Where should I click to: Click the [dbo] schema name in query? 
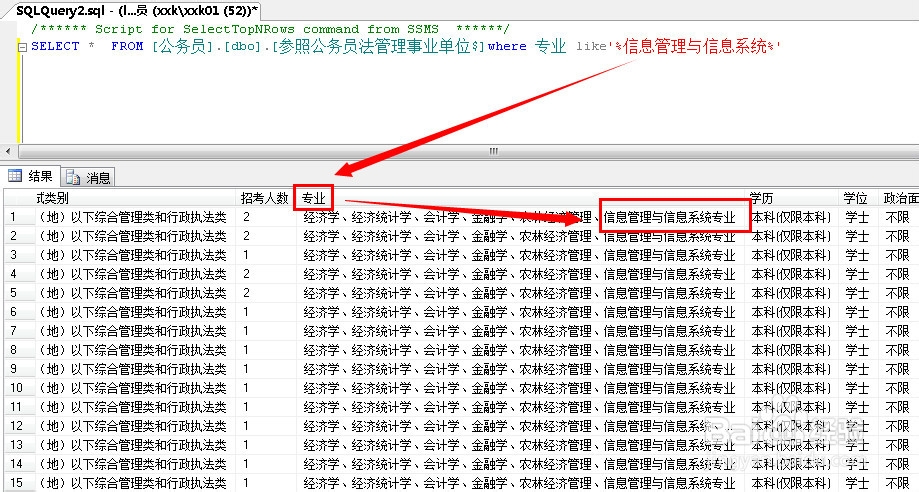pos(242,46)
